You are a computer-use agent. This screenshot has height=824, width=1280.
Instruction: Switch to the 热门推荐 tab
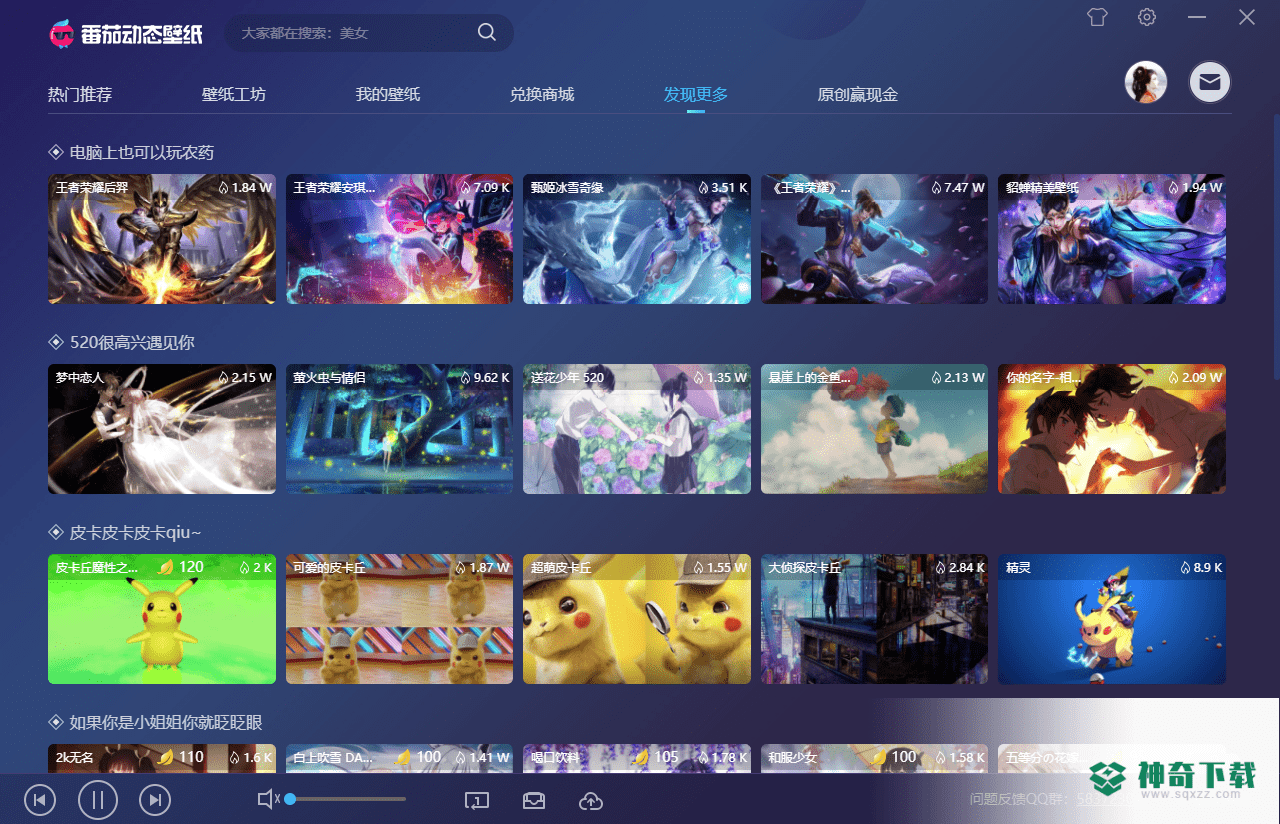point(80,95)
